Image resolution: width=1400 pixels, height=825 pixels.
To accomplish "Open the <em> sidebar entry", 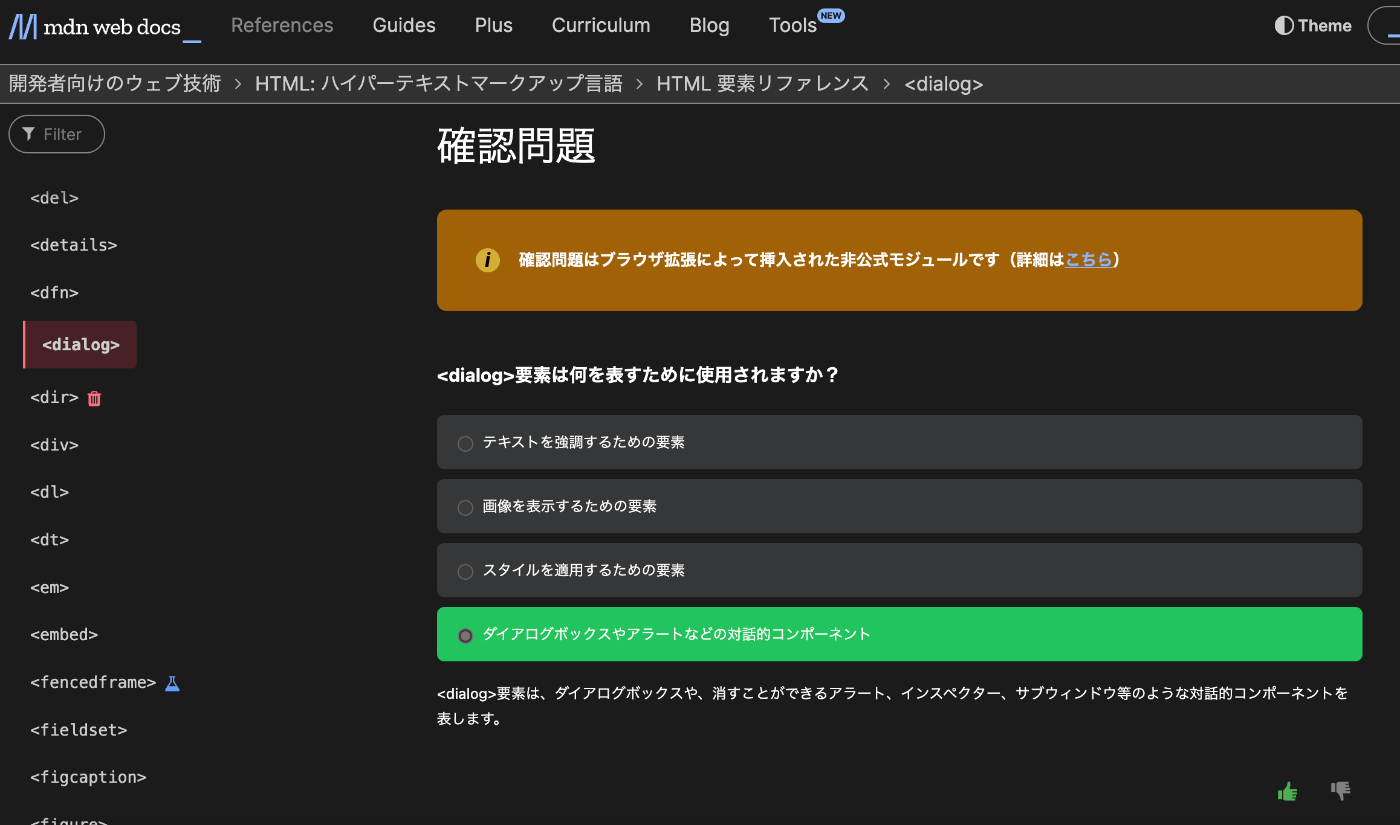I will tap(50, 588).
